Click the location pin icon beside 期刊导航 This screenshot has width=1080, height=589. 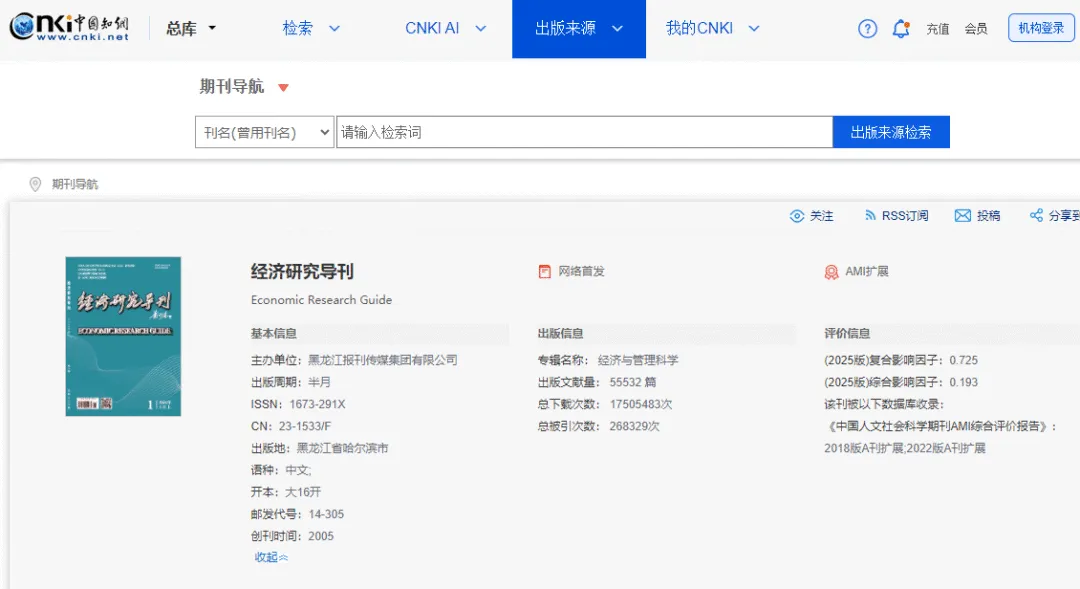pos(35,184)
